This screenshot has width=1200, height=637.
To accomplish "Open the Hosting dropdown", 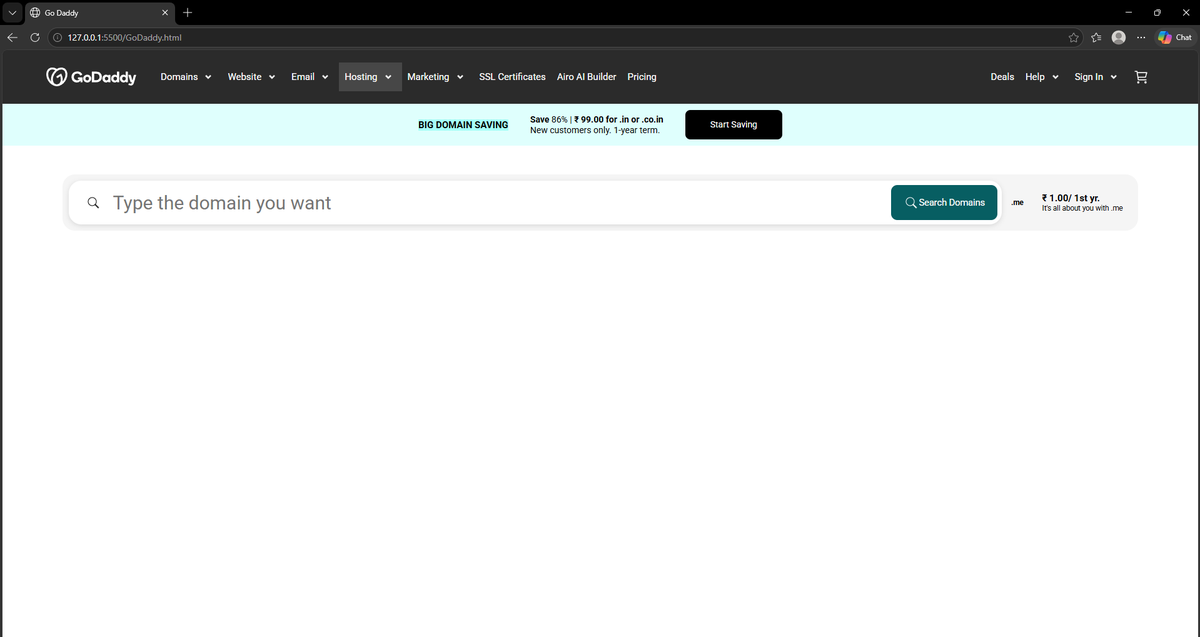I will tap(369, 77).
